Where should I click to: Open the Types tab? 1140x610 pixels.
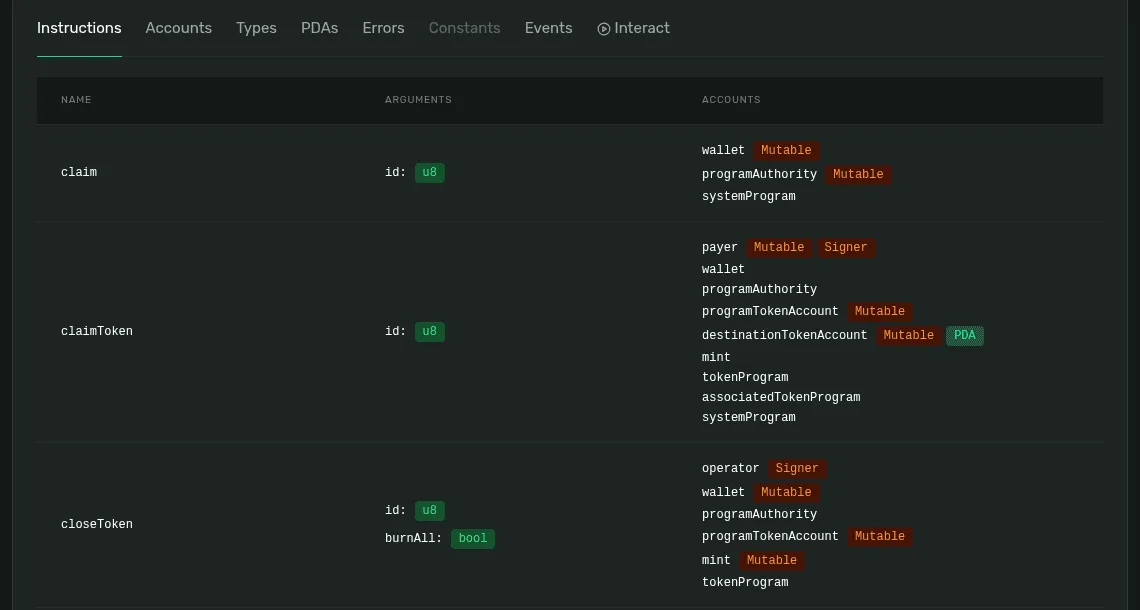[257, 28]
